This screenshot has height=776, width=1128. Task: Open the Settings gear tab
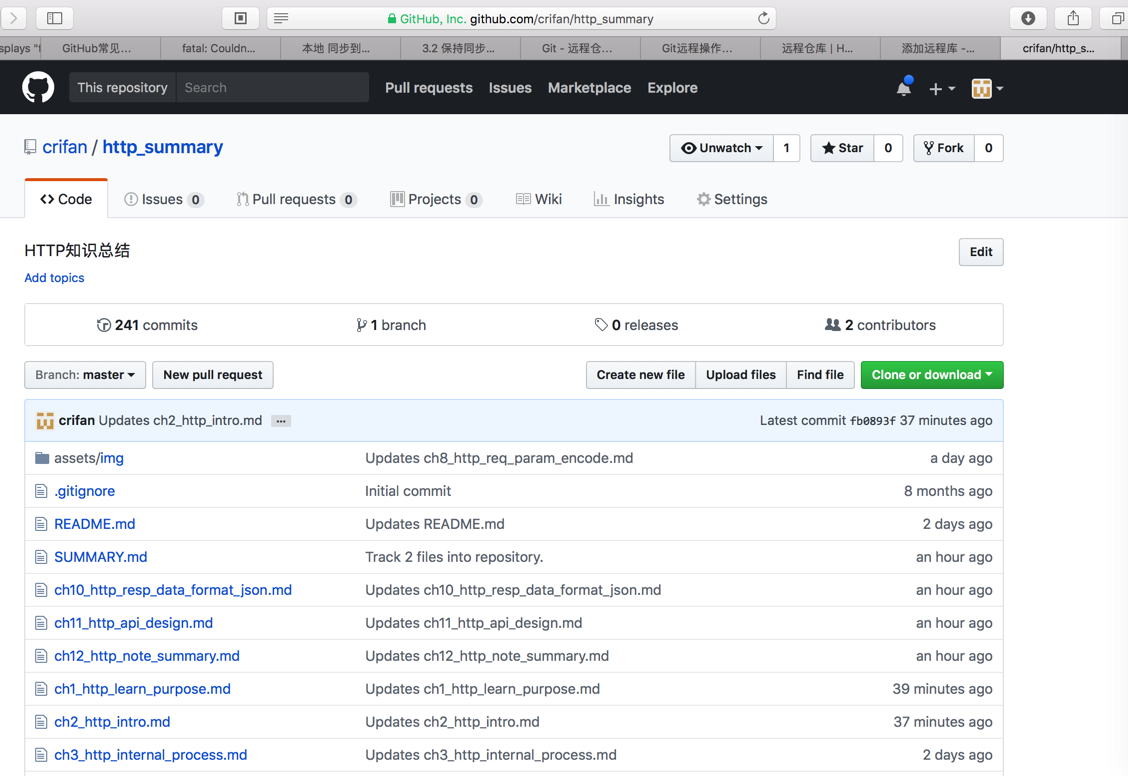point(732,199)
